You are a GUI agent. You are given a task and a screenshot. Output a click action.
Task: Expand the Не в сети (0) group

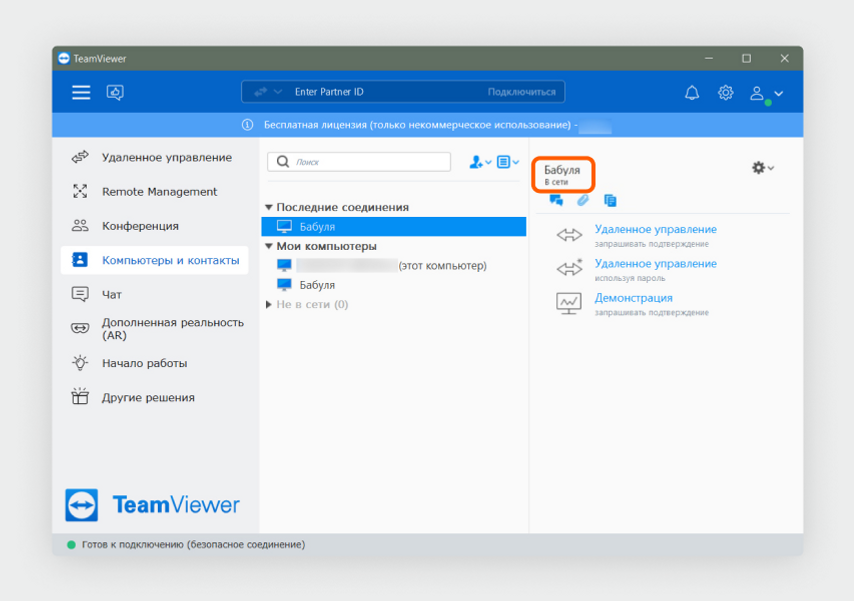(x=269, y=305)
